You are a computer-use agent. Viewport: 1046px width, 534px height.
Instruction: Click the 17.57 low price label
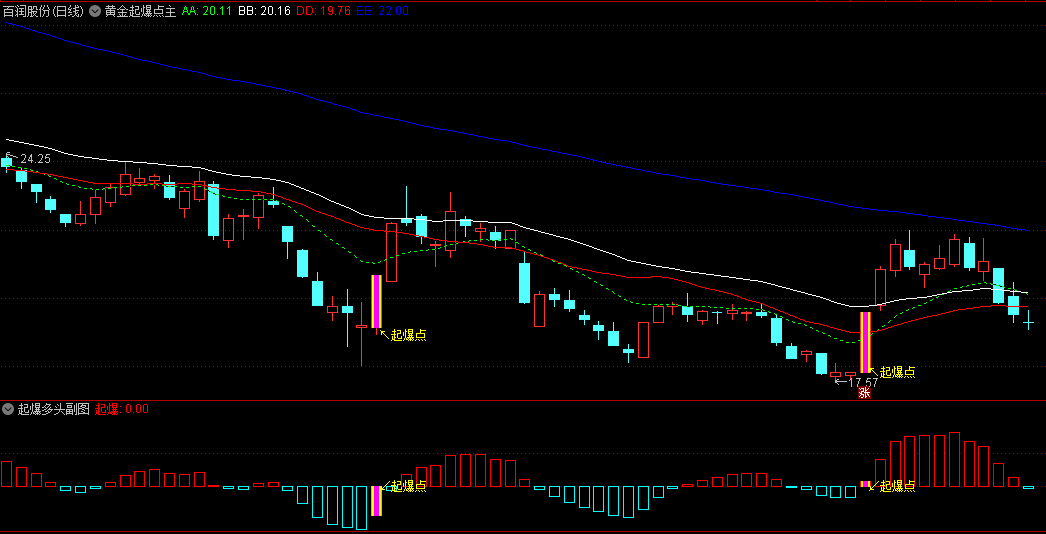(x=863, y=382)
